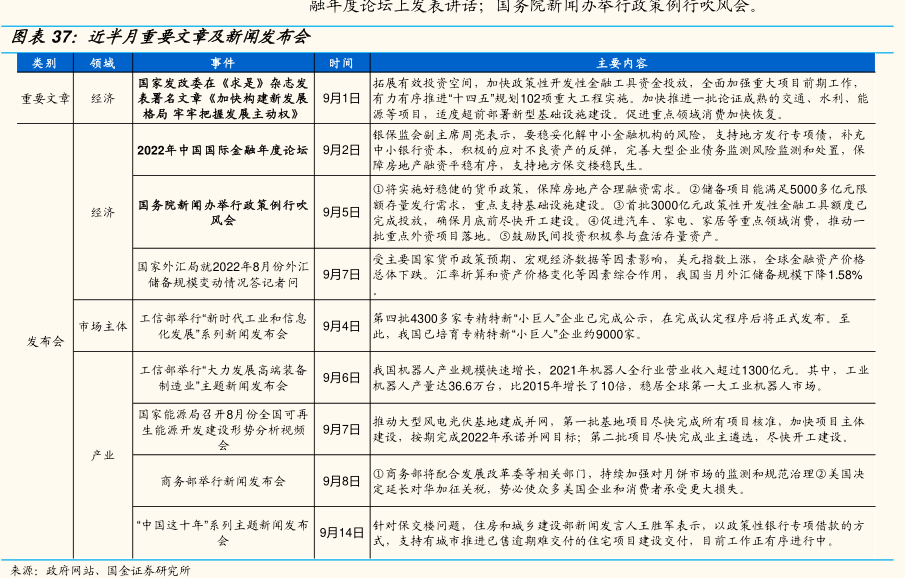Select the content starting "银保监会副主席周亮表示"
Image resolution: width=905 pixels, height=578 pixels.
click(x=619, y=150)
